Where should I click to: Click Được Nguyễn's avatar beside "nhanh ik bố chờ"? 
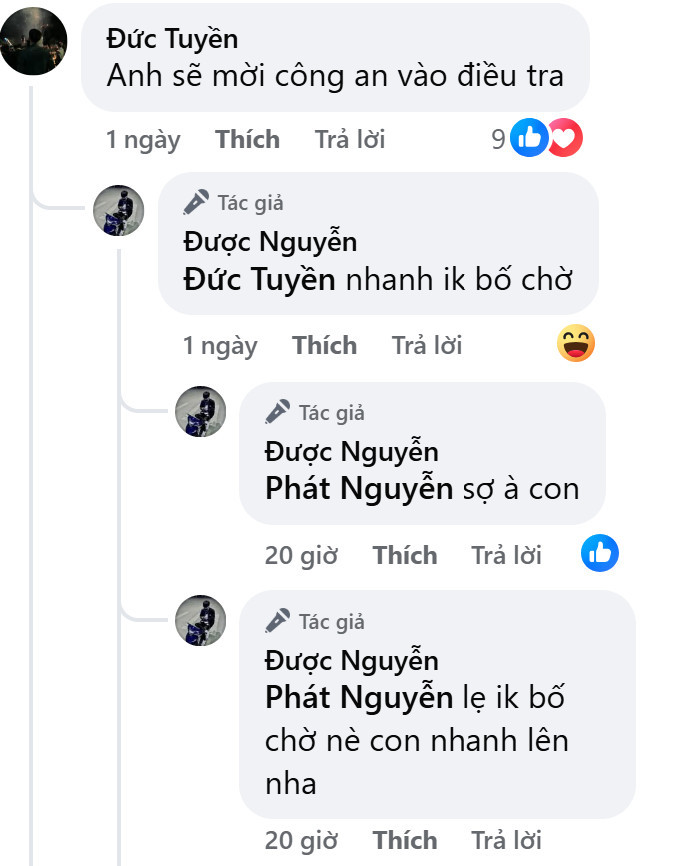coord(119,211)
